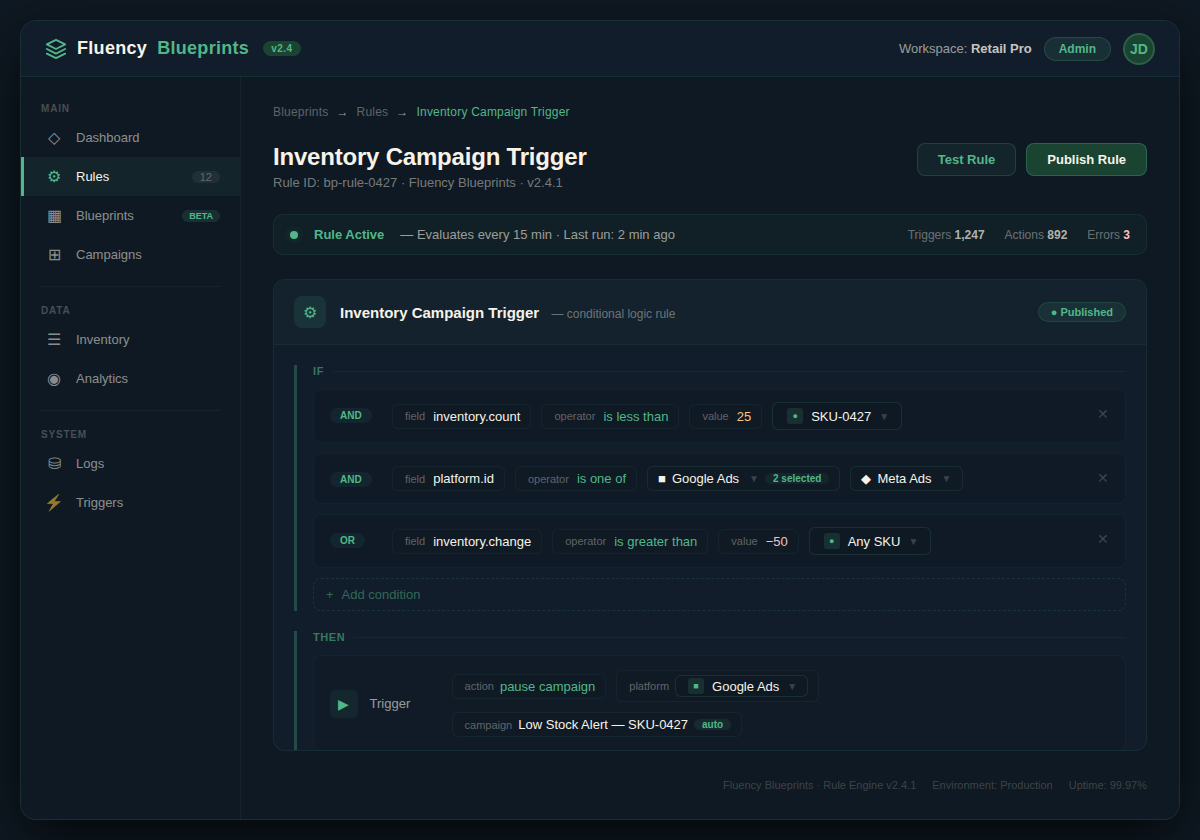Image resolution: width=1200 pixels, height=840 pixels.
Task: Edit the value 25 chip
Action: (725, 416)
